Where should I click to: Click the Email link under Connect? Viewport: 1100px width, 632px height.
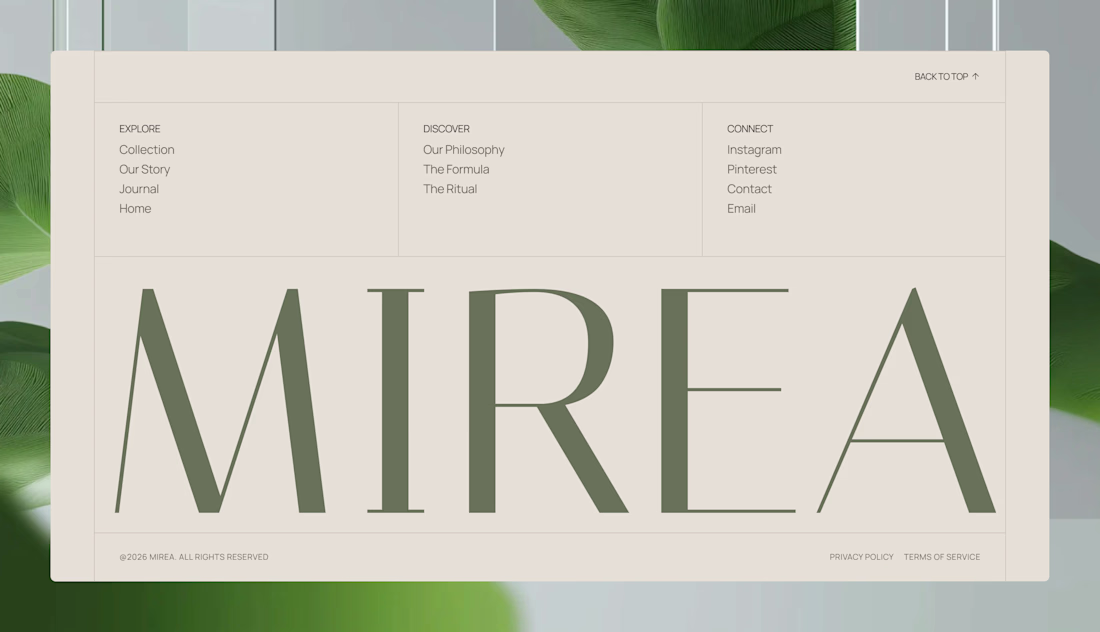pyautogui.click(x=741, y=208)
